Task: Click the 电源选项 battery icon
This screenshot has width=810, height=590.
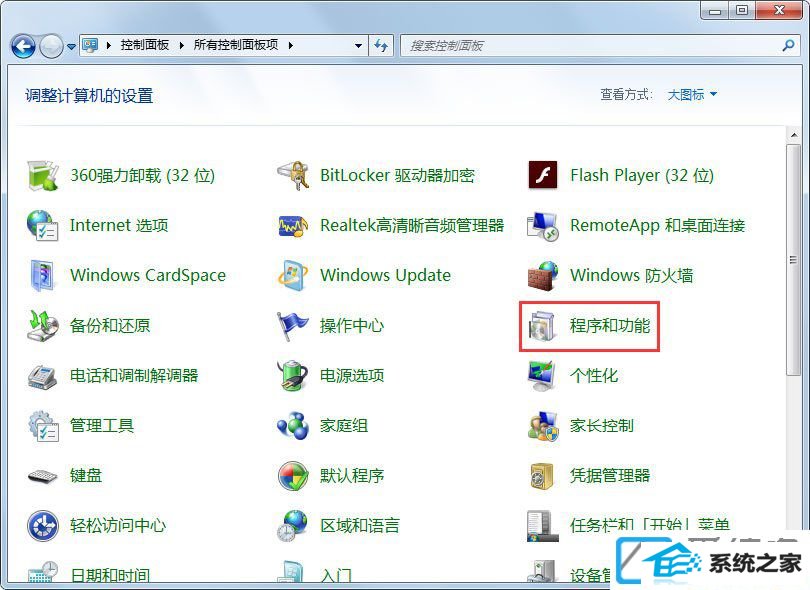Action: [293, 376]
